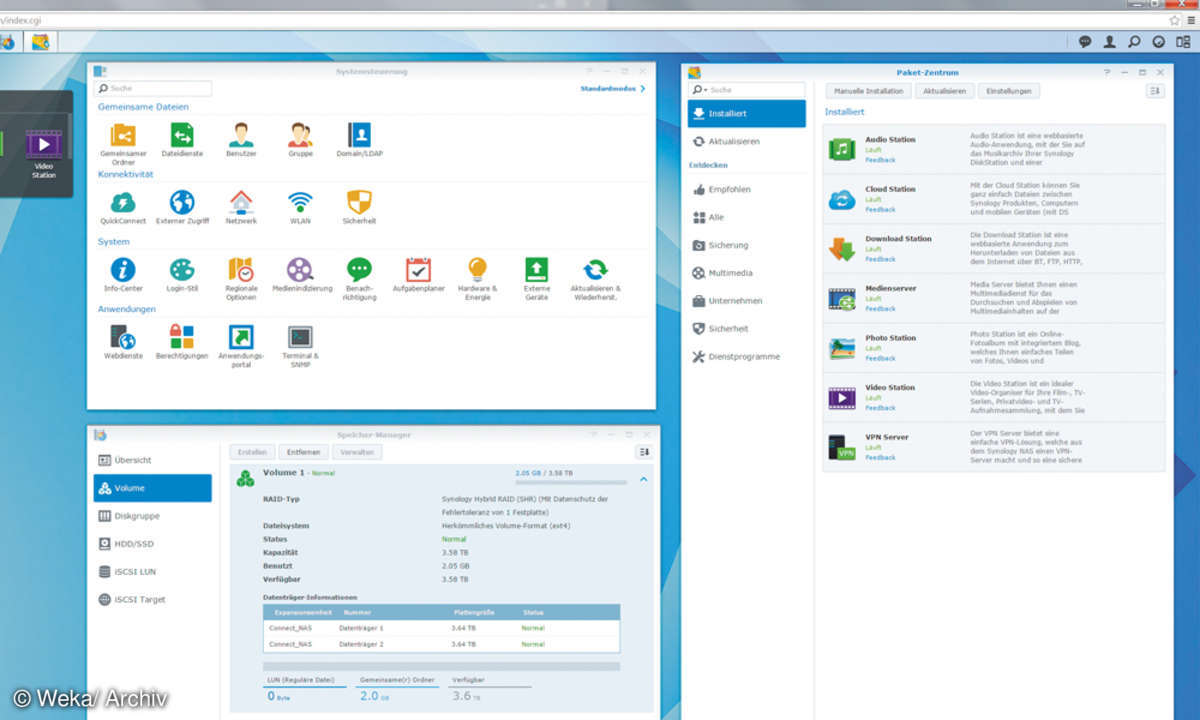1200x720 pixels.
Task: Open Übersicht in Speicher-Manager
Action: pos(153,460)
